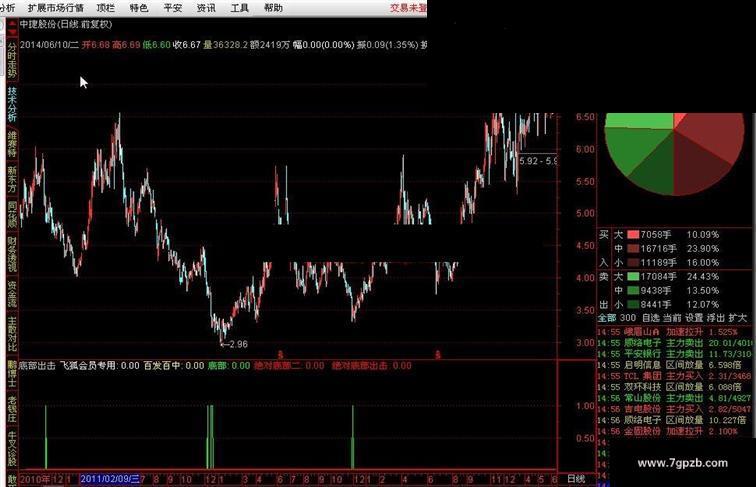Click the 吉电股份 主力买入 alert row
Image resolution: width=756 pixels, height=487 pixels.
675,409
